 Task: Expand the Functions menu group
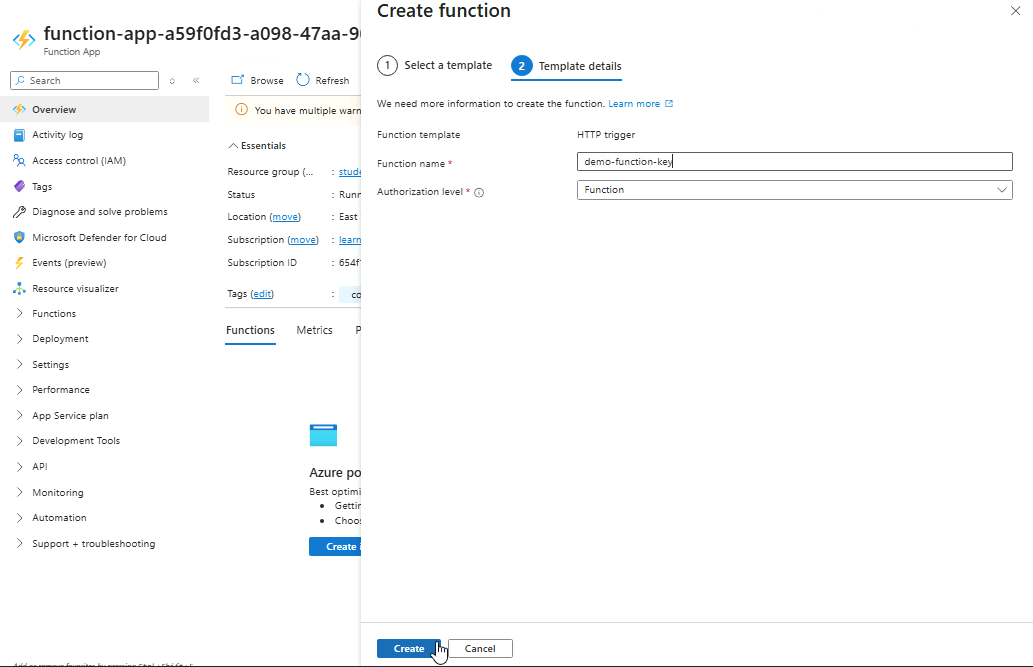(54, 314)
